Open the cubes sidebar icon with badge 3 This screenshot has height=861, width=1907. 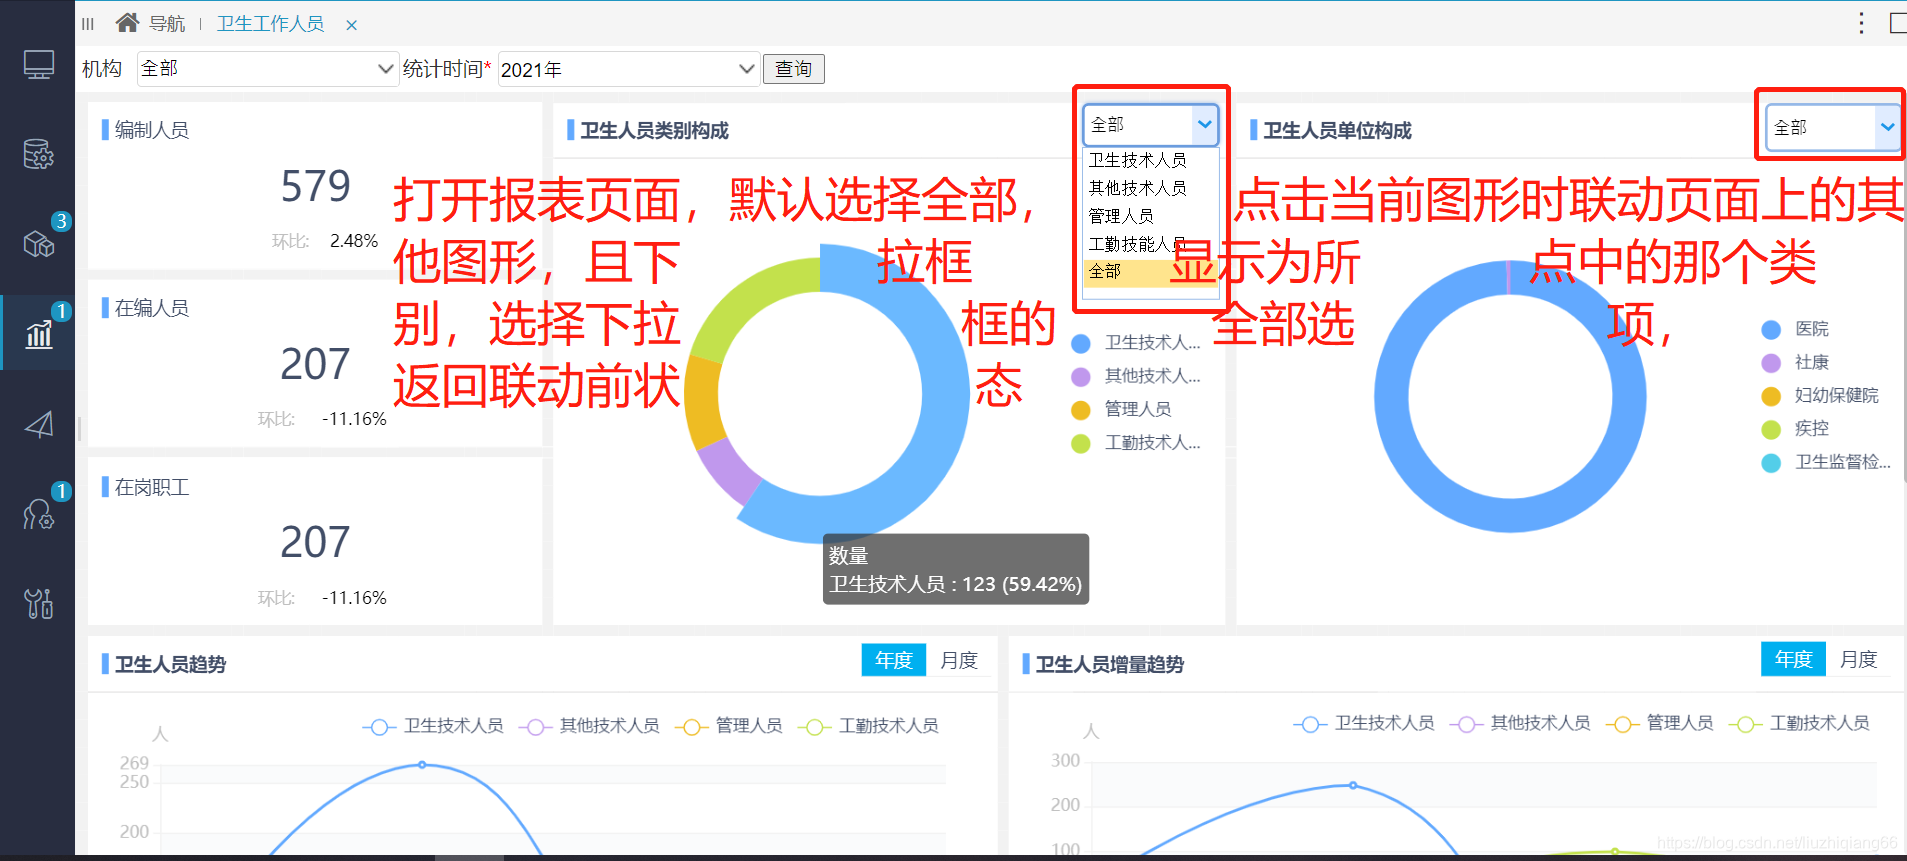[39, 243]
